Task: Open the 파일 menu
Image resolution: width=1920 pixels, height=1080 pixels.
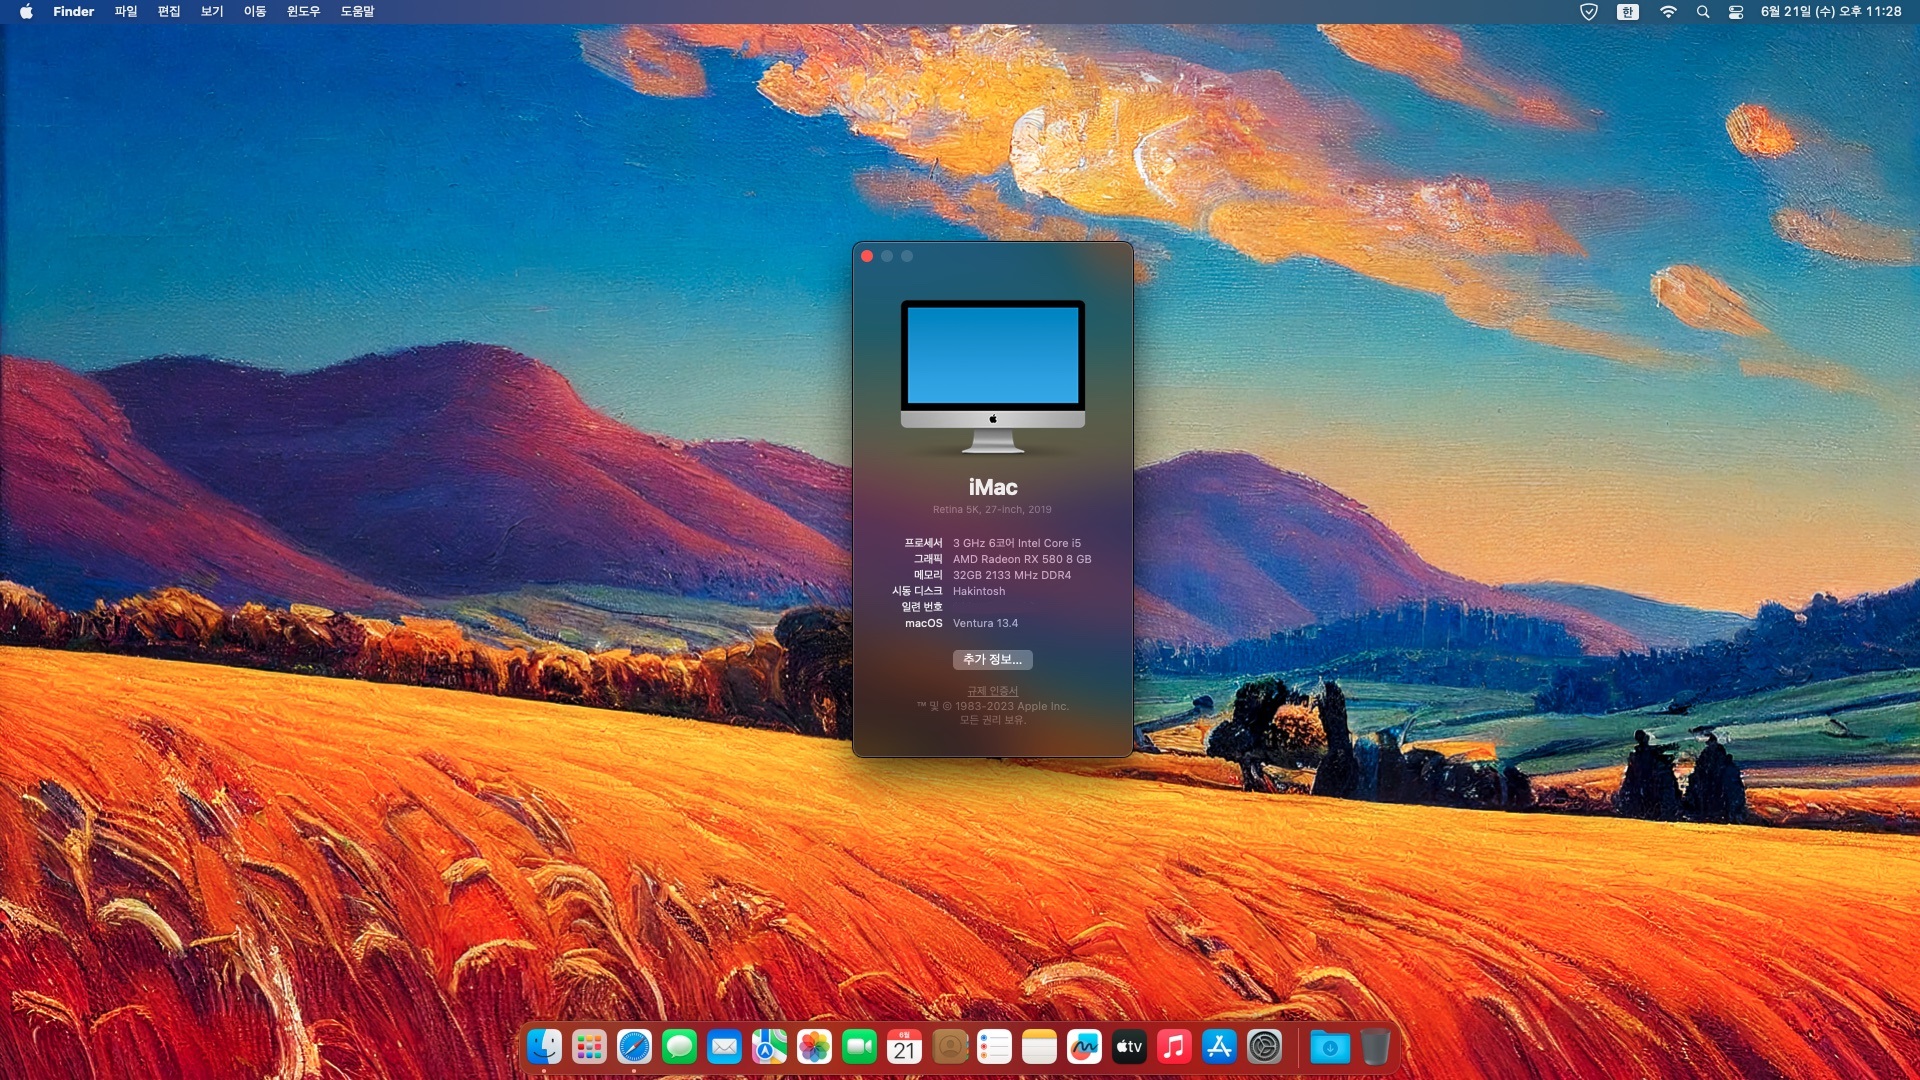Action: point(125,12)
